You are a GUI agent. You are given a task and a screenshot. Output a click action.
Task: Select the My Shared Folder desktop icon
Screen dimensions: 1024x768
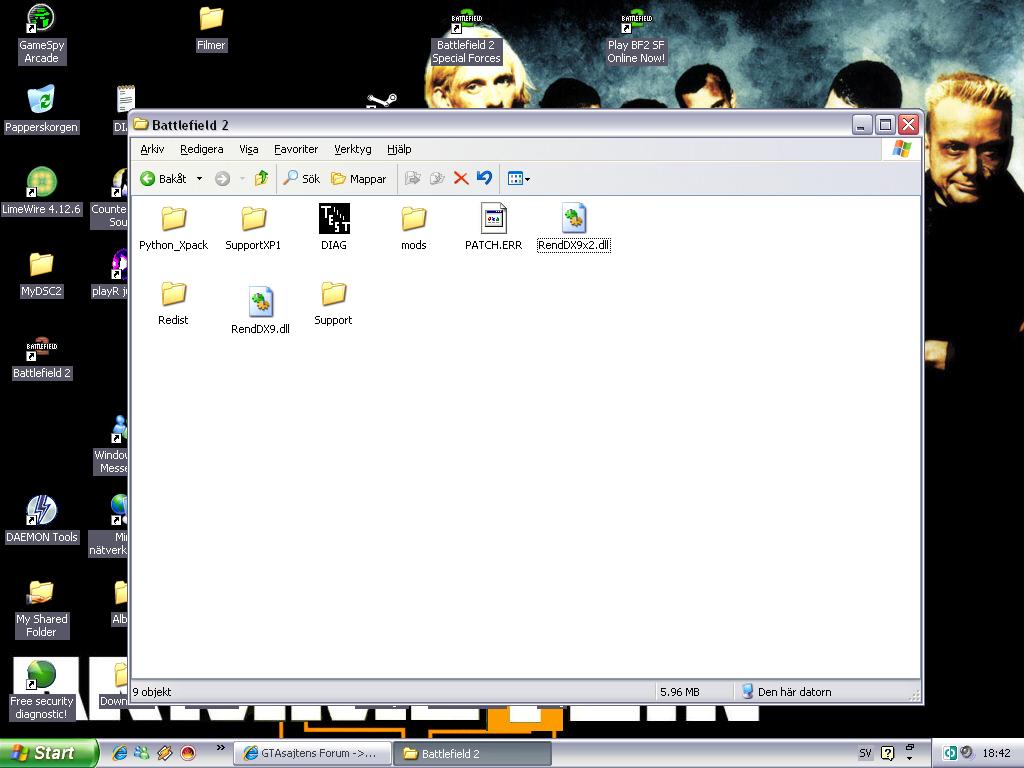(41, 609)
